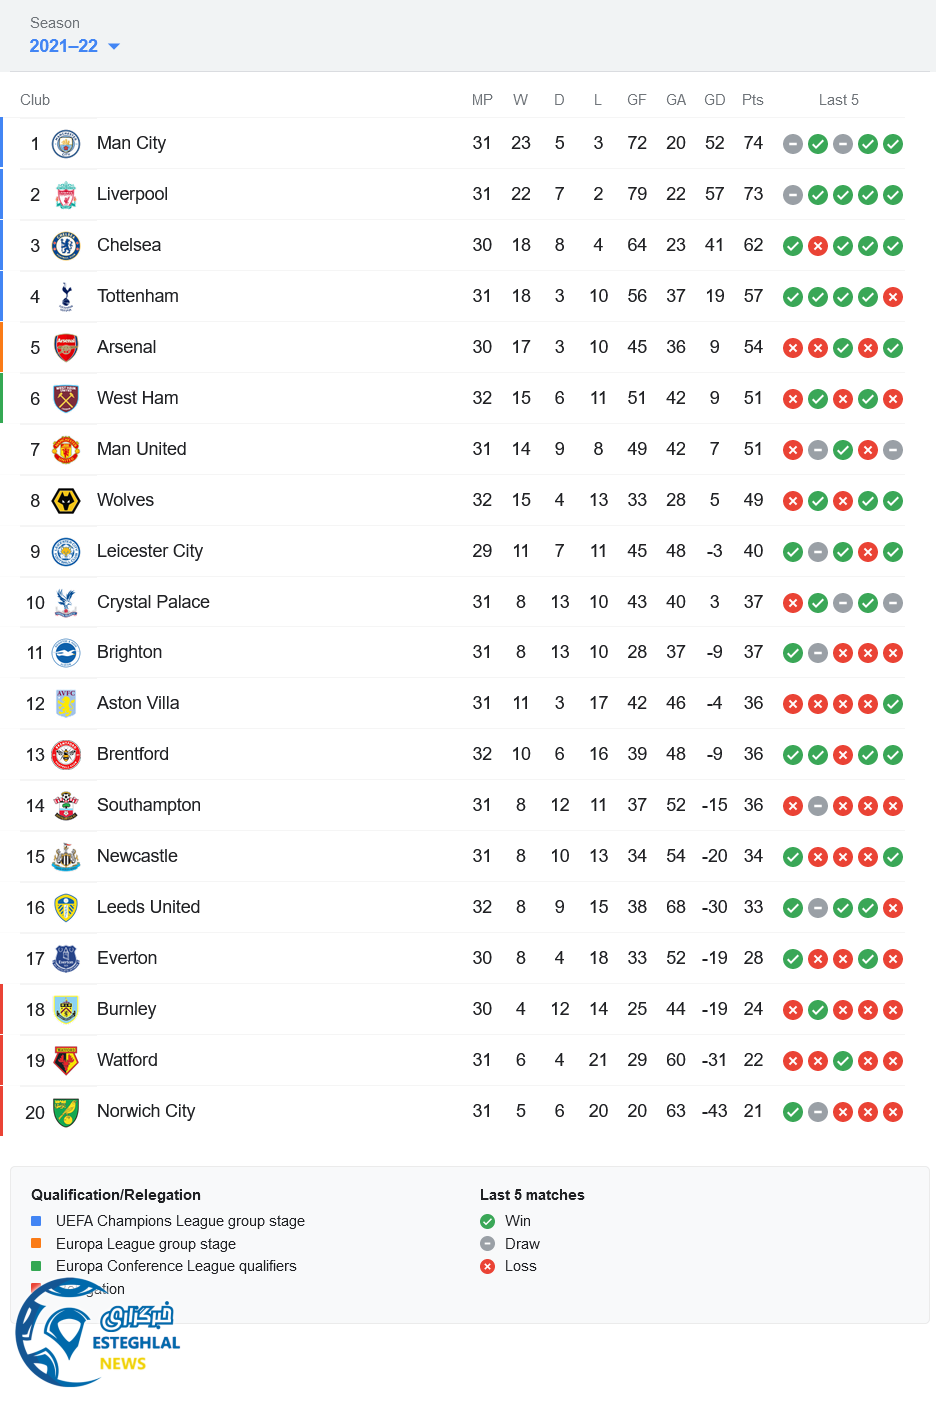Open the Crystal Palace team link
The width and height of the screenshot is (936, 1414).
tap(153, 602)
